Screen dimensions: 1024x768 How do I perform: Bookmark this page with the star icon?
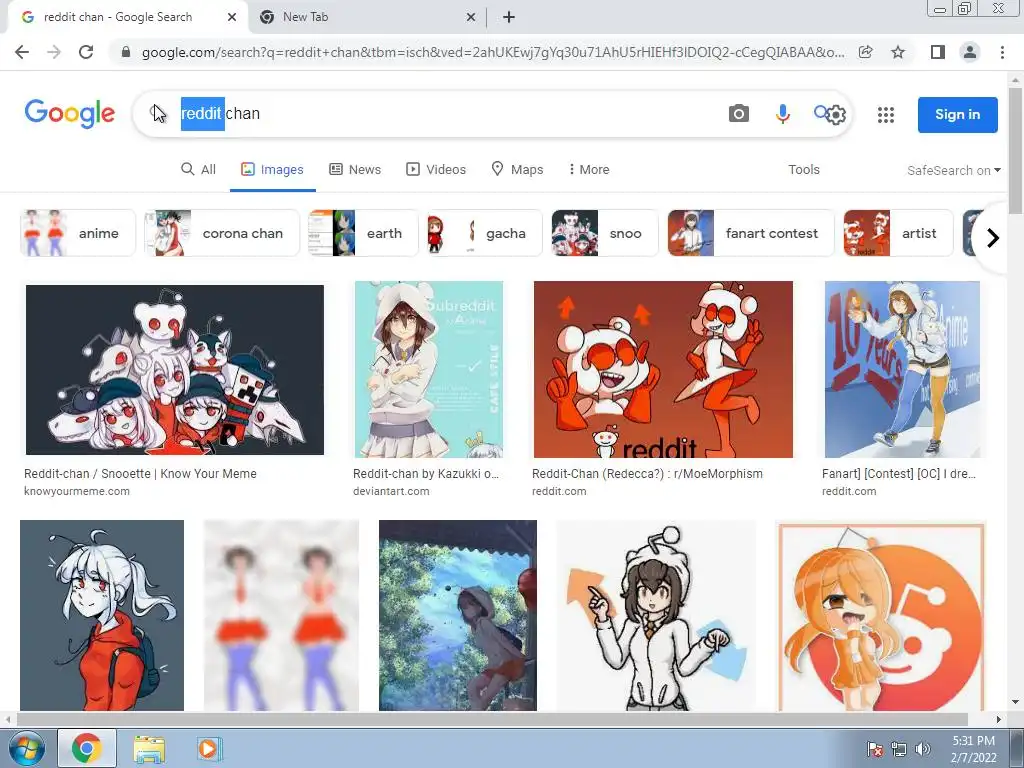[898, 52]
